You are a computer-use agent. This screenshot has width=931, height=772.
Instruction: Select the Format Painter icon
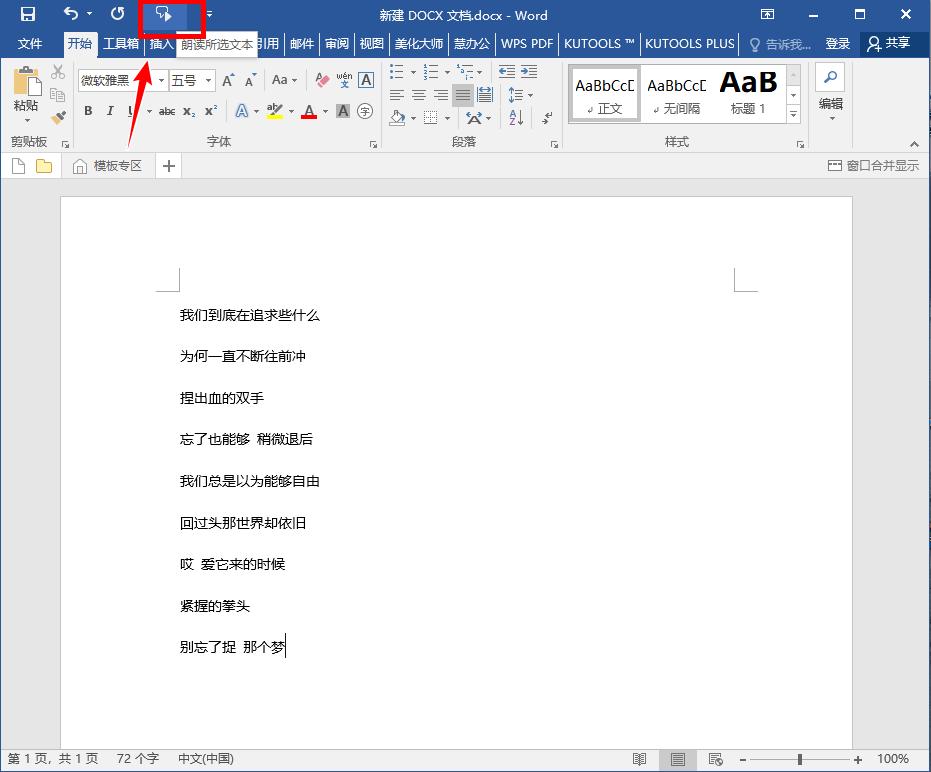click(x=57, y=116)
